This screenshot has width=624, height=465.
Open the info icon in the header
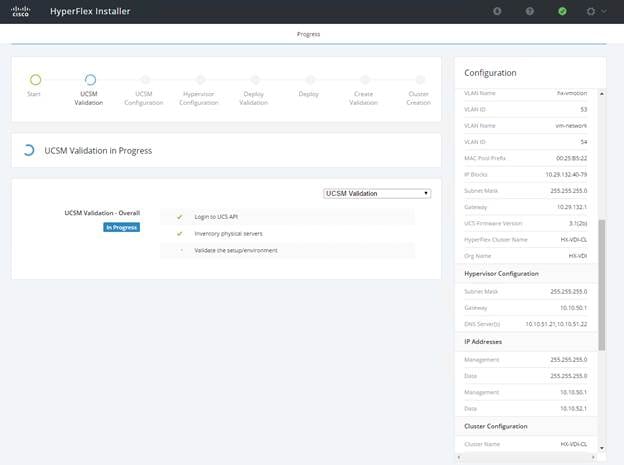[x=497, y=11]
